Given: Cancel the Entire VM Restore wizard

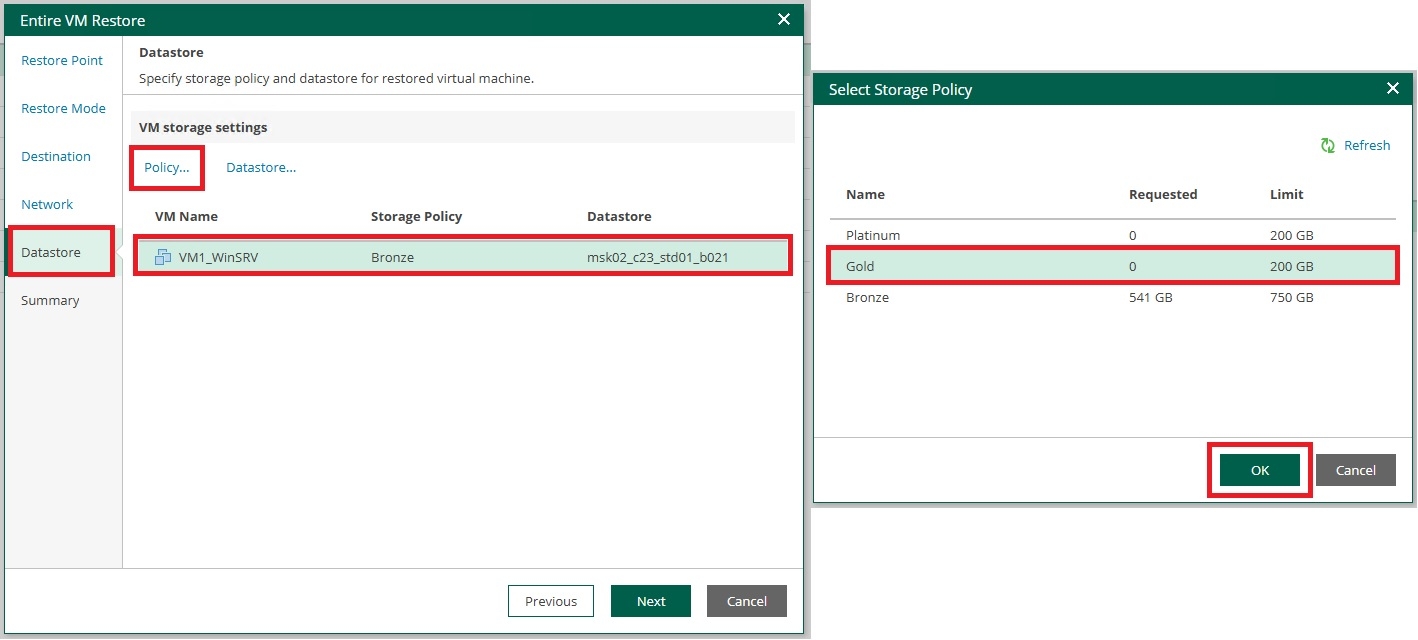Looking at the screenshot, I should click(x=747, y=601).
